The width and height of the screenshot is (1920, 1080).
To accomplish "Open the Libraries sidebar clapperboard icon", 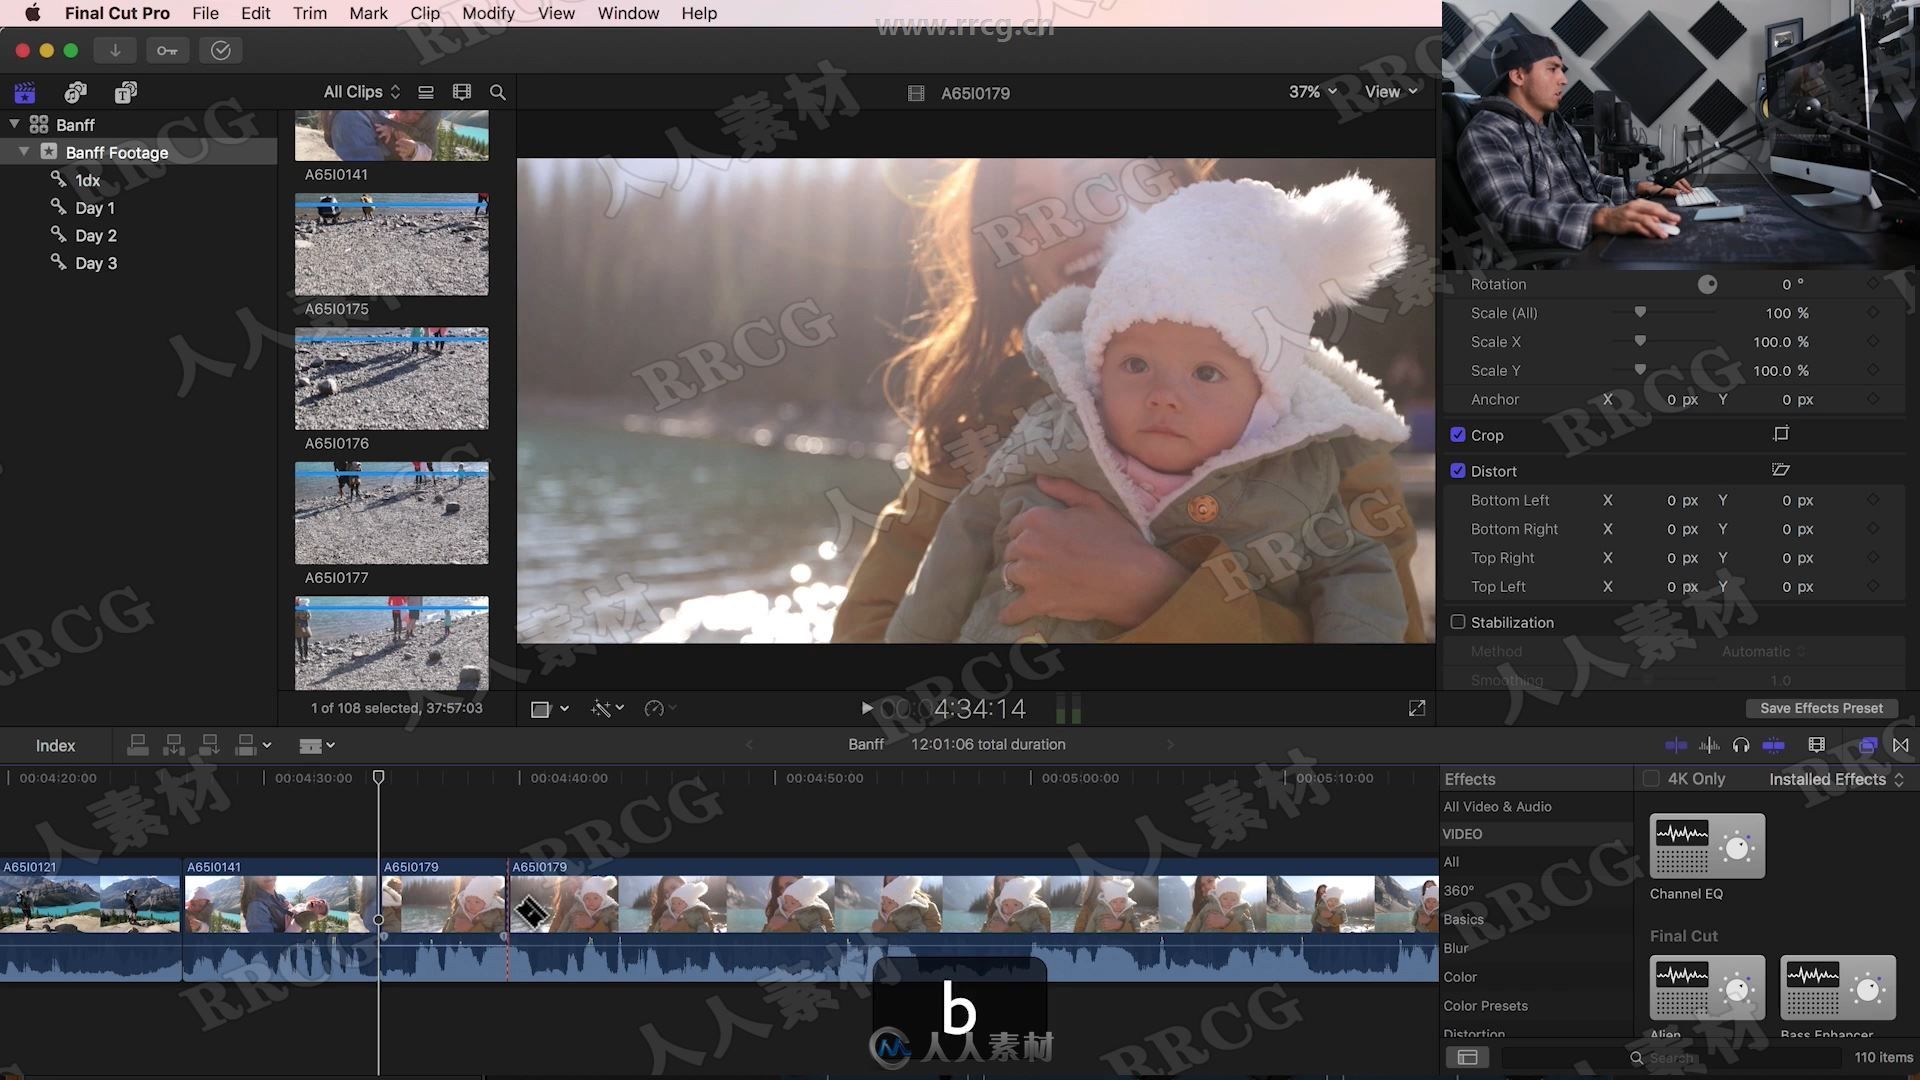I will pos(25,93).
